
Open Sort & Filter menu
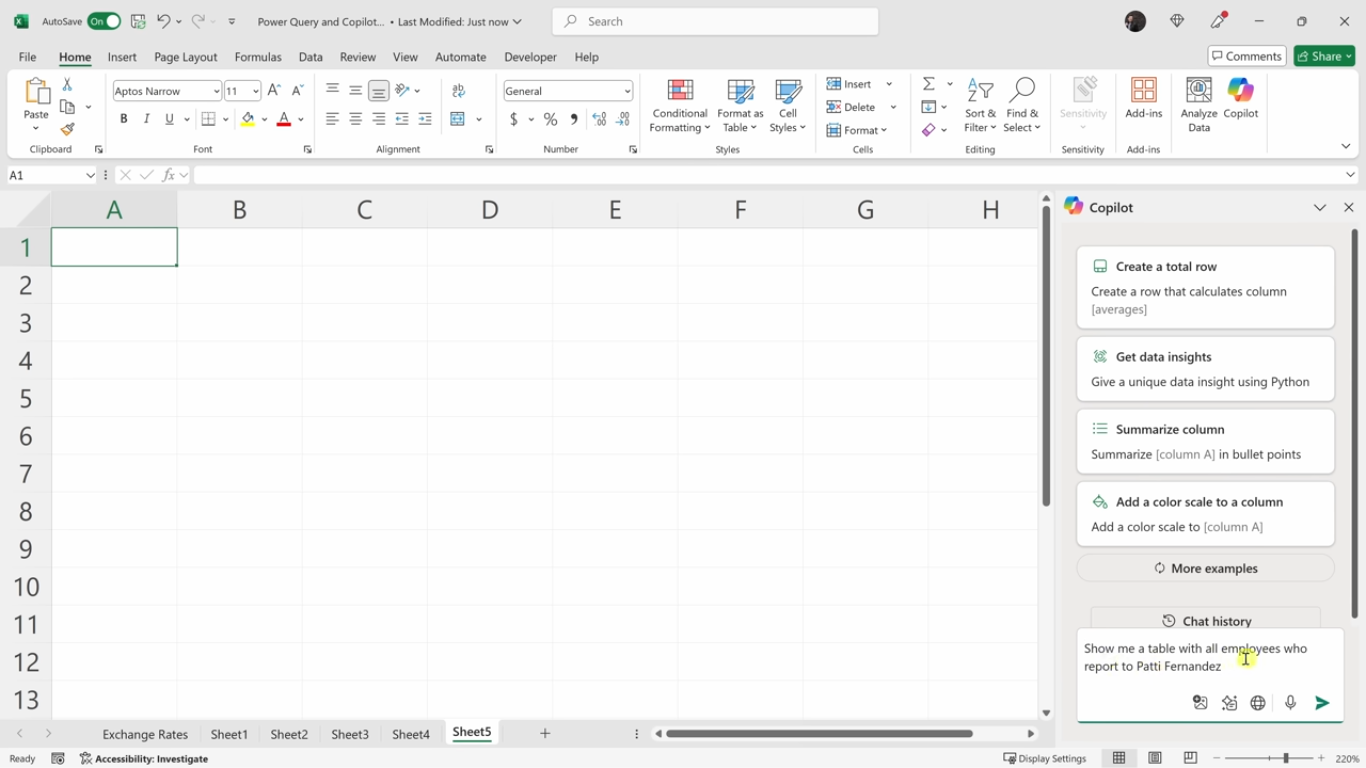[x=981, y=106]
